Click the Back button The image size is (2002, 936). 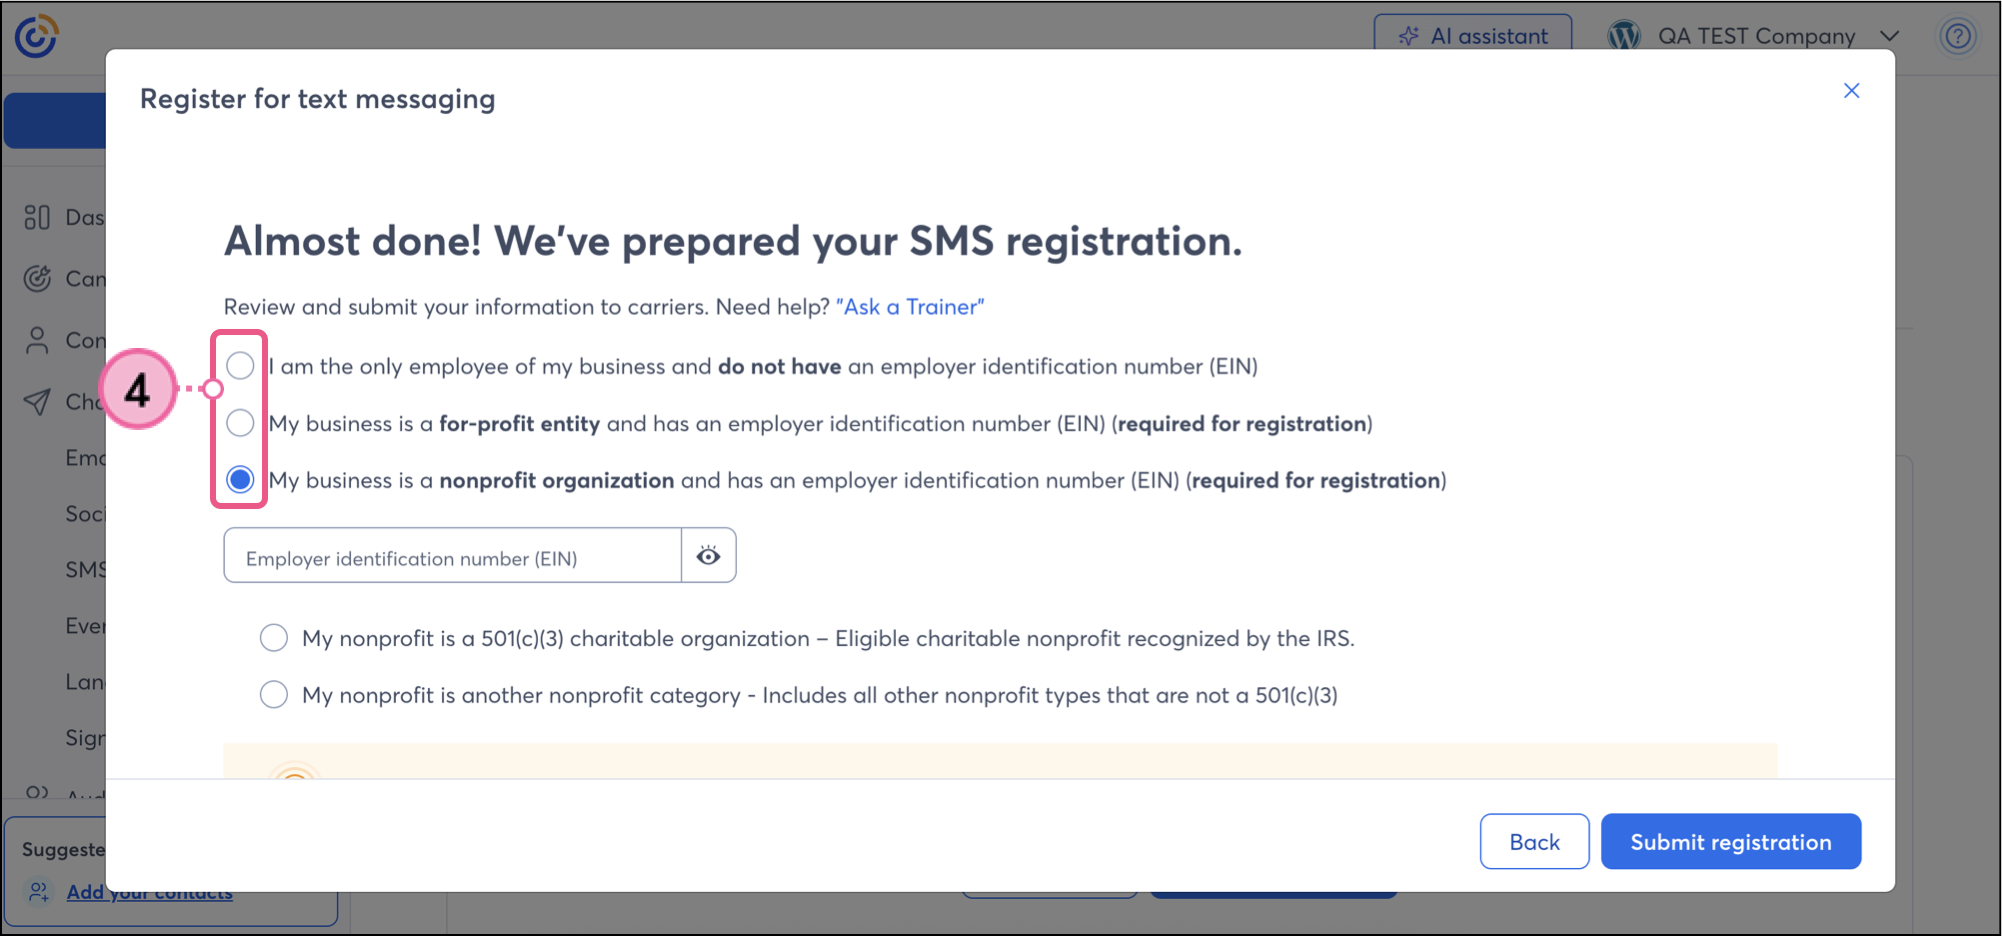1534,841
